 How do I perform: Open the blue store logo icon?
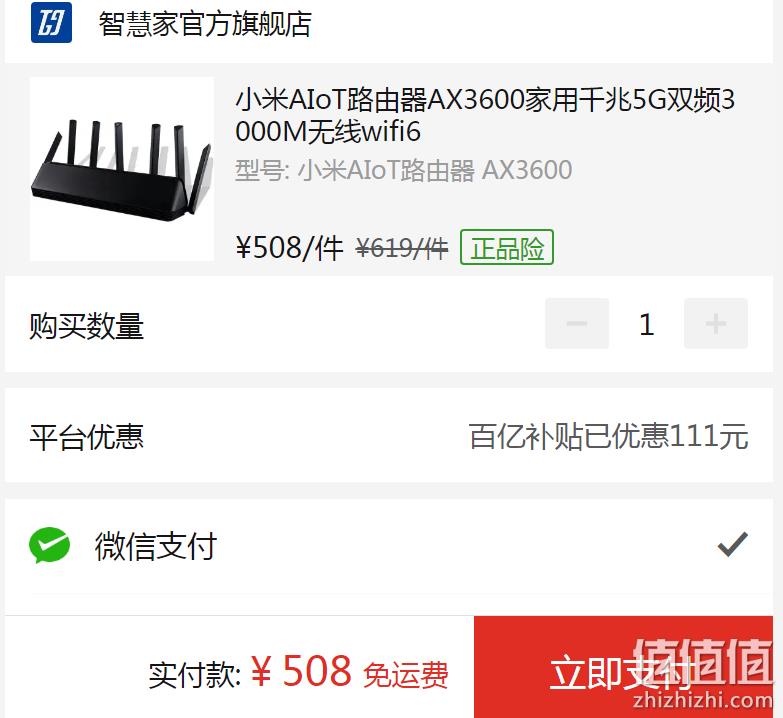click(51, 23)
